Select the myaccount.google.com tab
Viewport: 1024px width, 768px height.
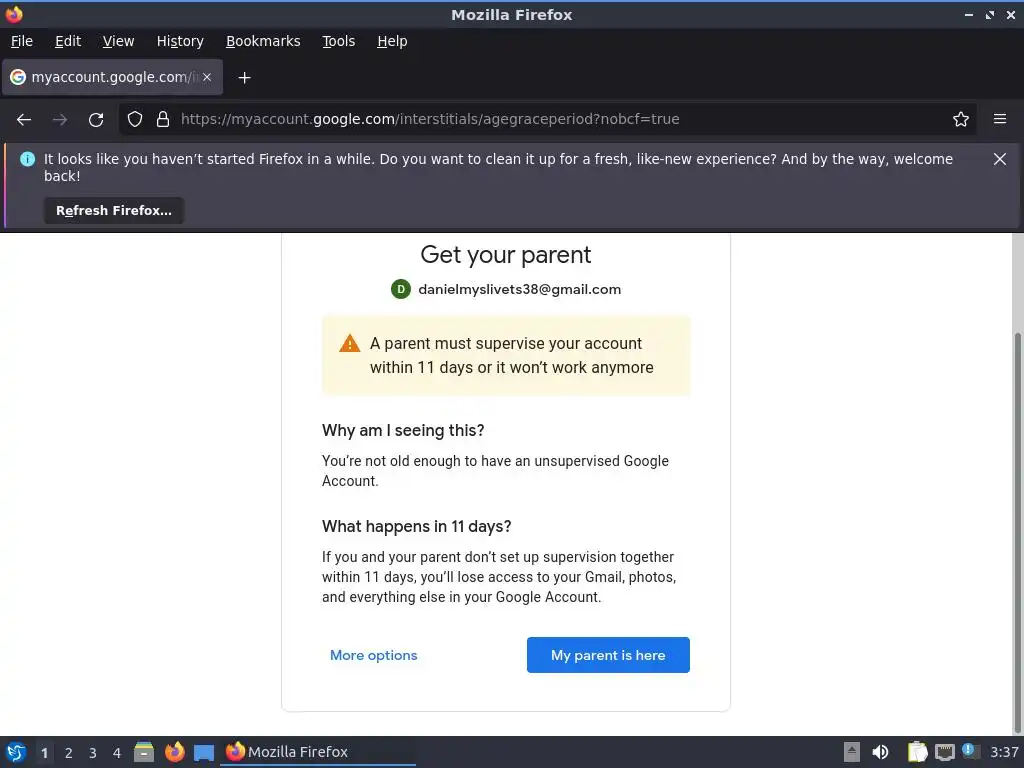tap(113, 77)
